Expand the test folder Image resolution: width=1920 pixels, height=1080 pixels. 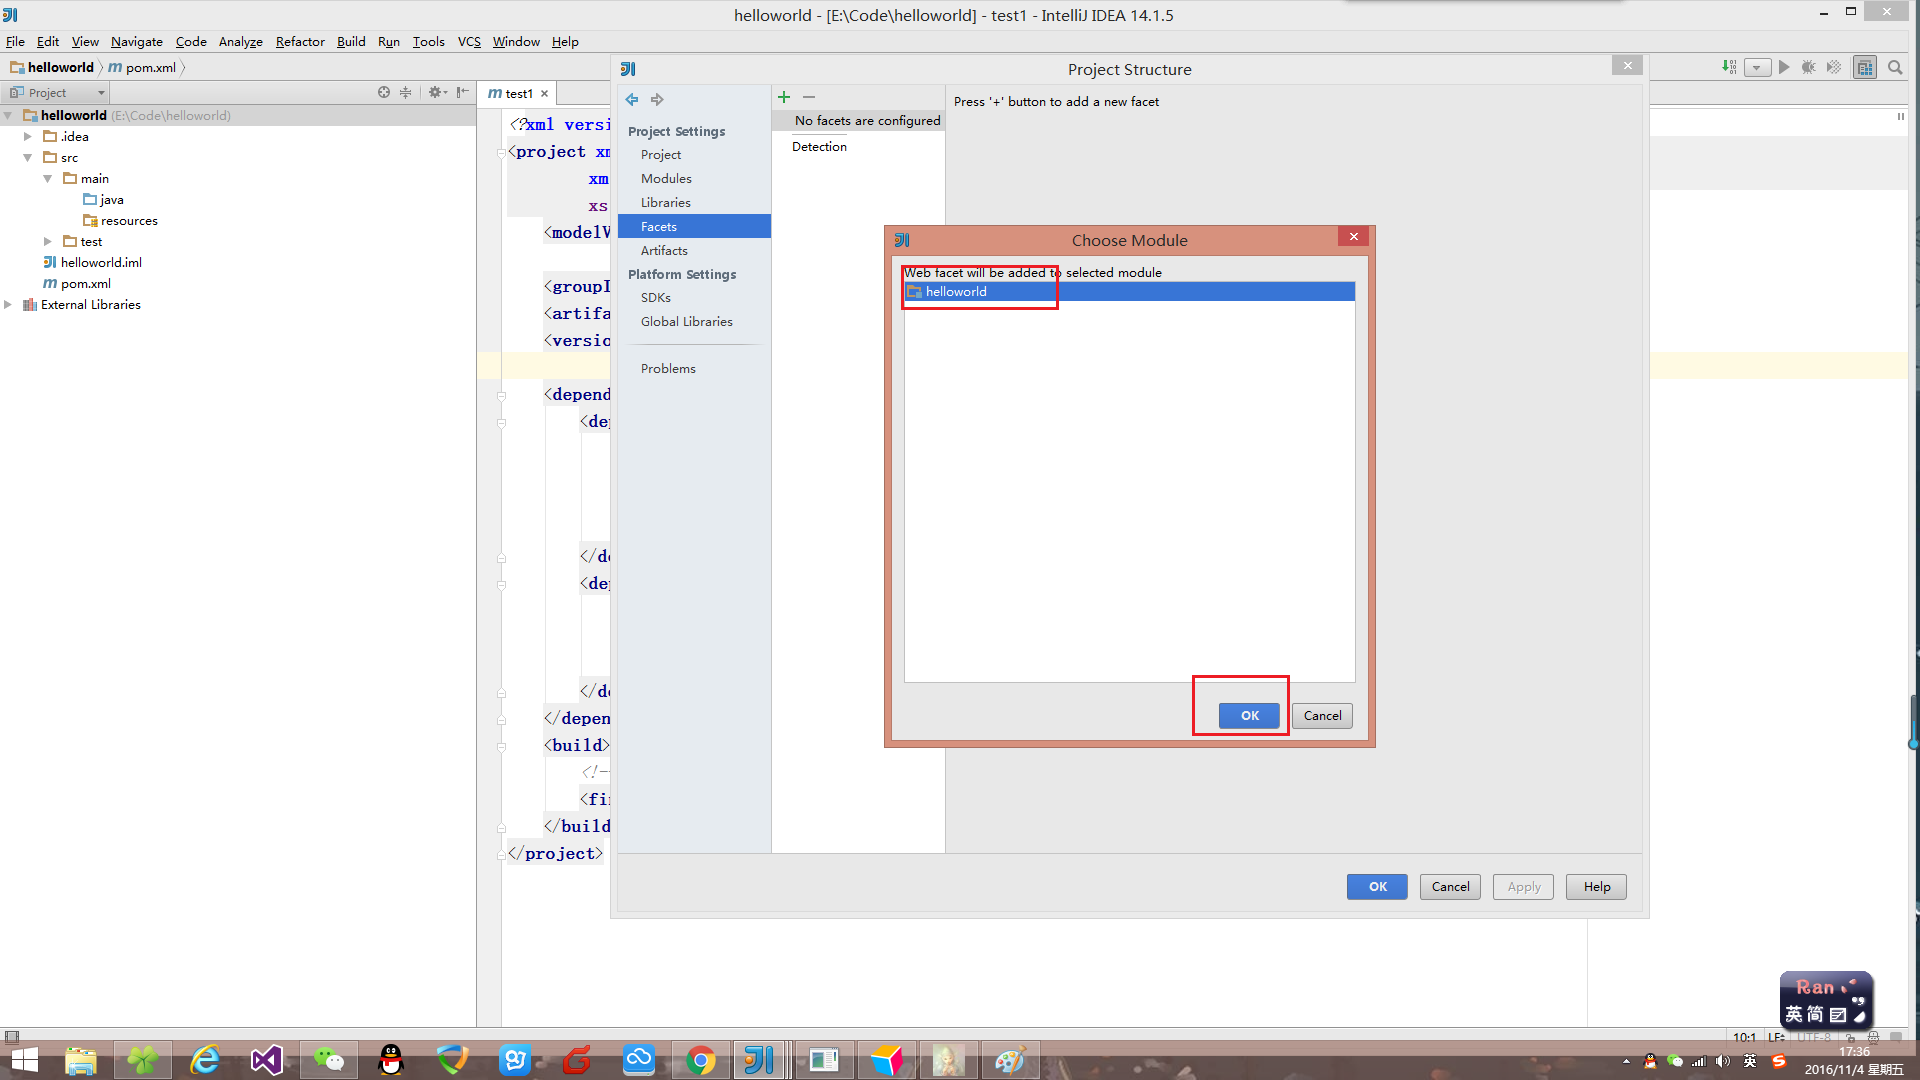pos(48,242)
